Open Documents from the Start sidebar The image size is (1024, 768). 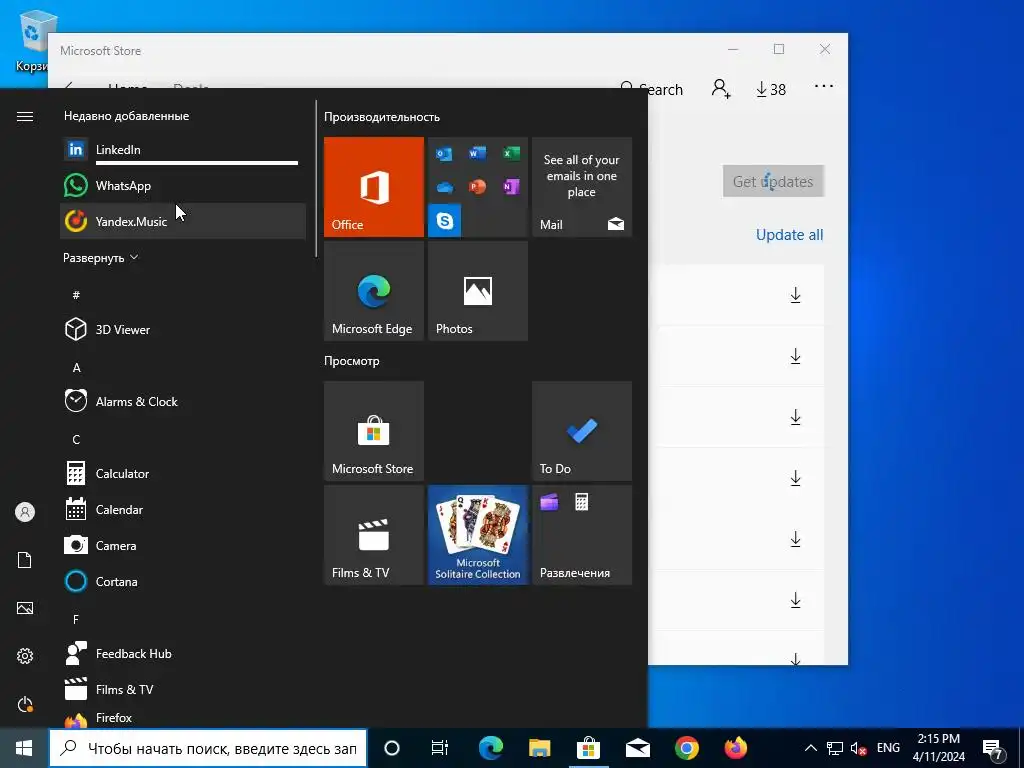25,560
